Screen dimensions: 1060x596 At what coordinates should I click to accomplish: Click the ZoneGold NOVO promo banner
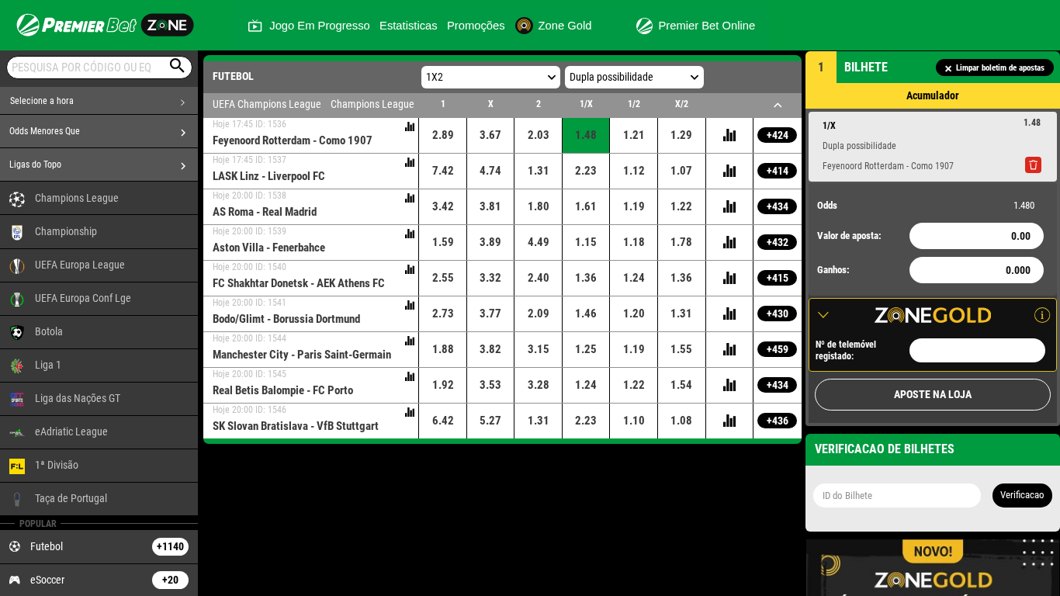(932, 567)
